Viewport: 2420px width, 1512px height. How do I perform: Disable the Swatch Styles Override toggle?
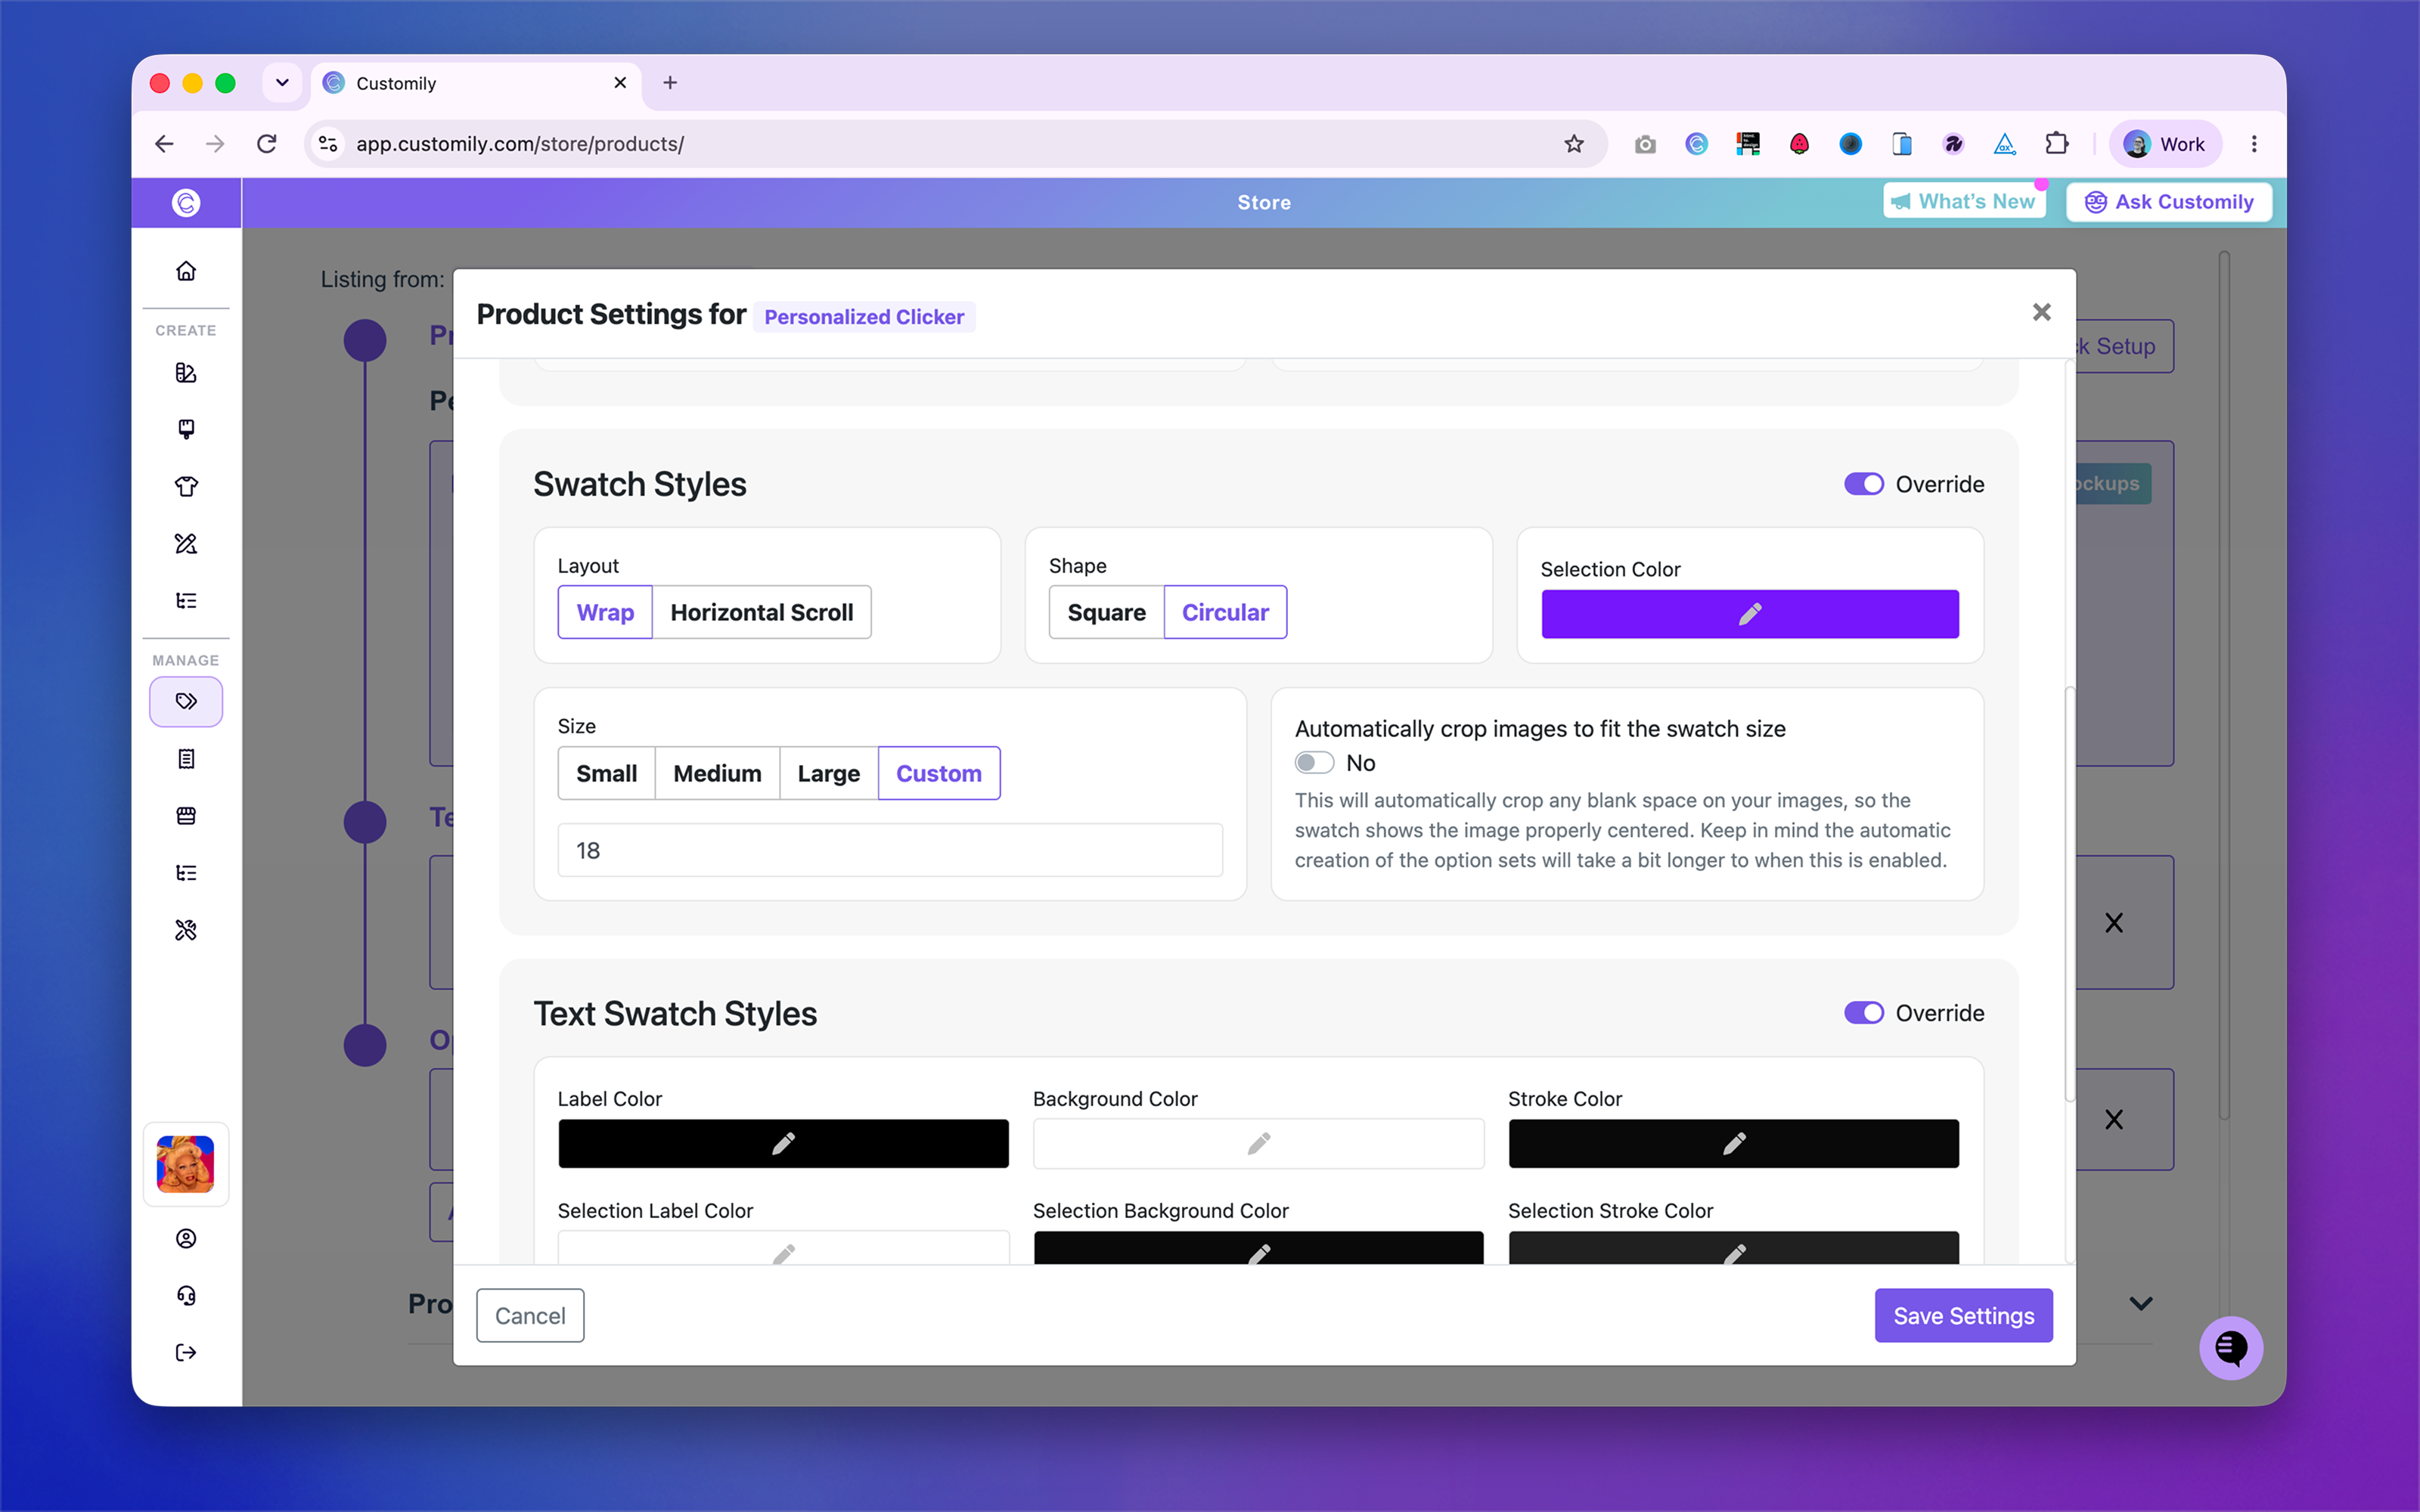coord(1863,484)
